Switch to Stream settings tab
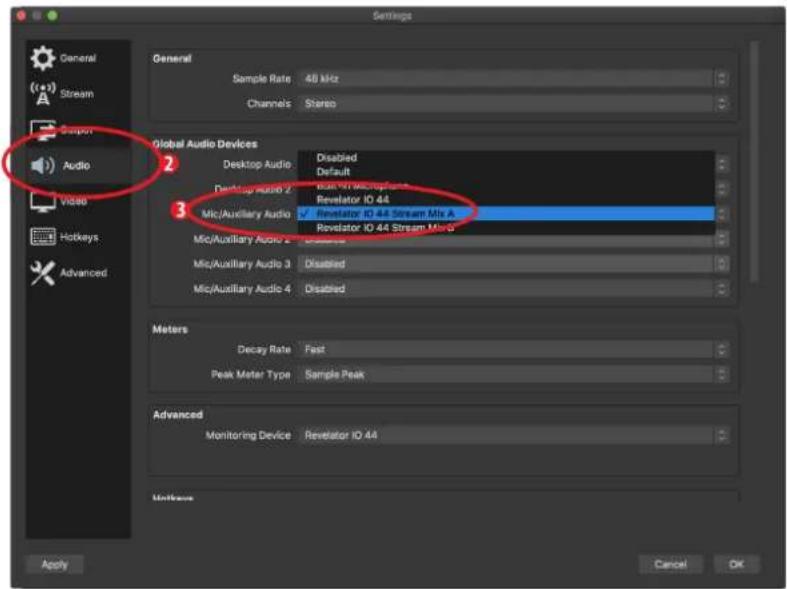Viewport: 787px width, 589px height. 78,94
